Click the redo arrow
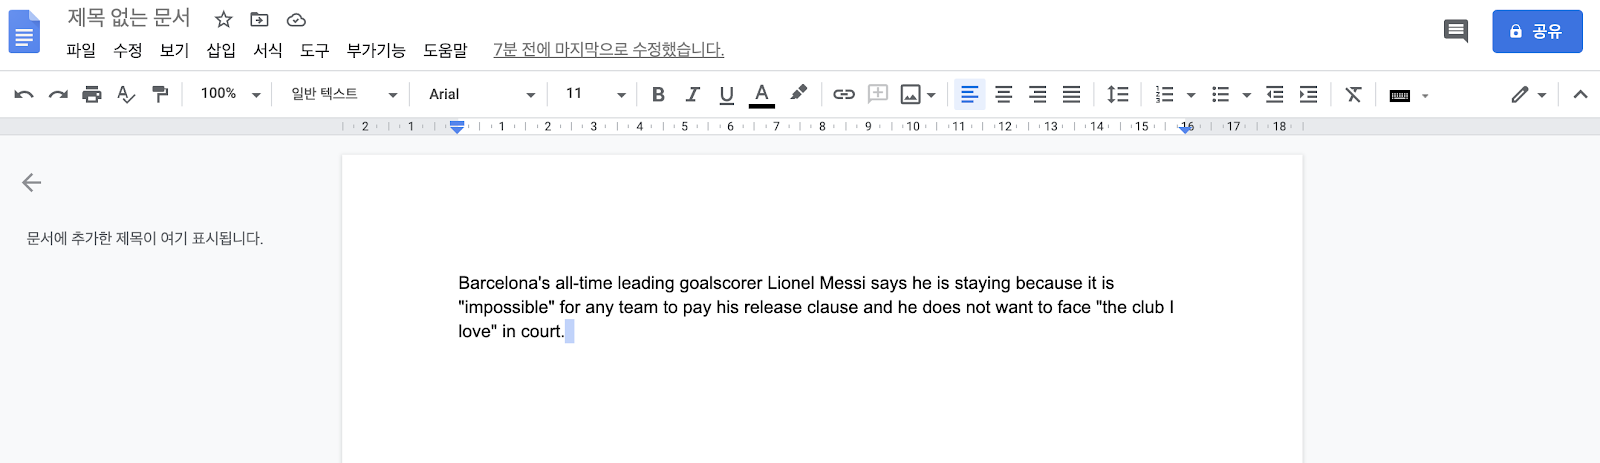 pos(58,94)
